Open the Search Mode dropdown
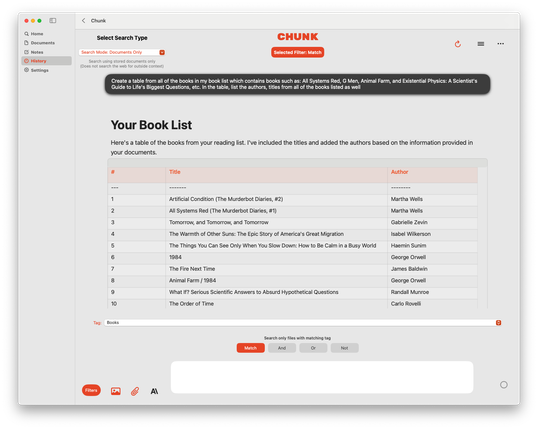 tap(122, 52)
